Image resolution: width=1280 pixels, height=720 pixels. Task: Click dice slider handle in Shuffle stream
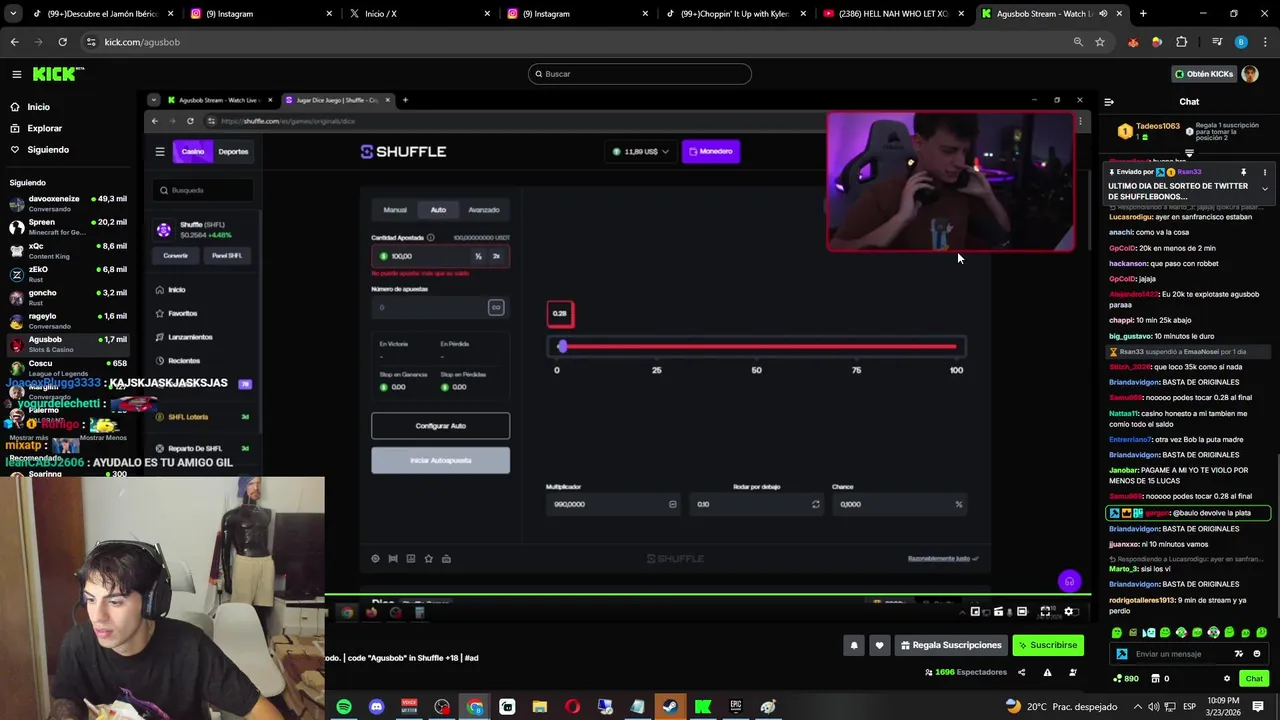562,346
